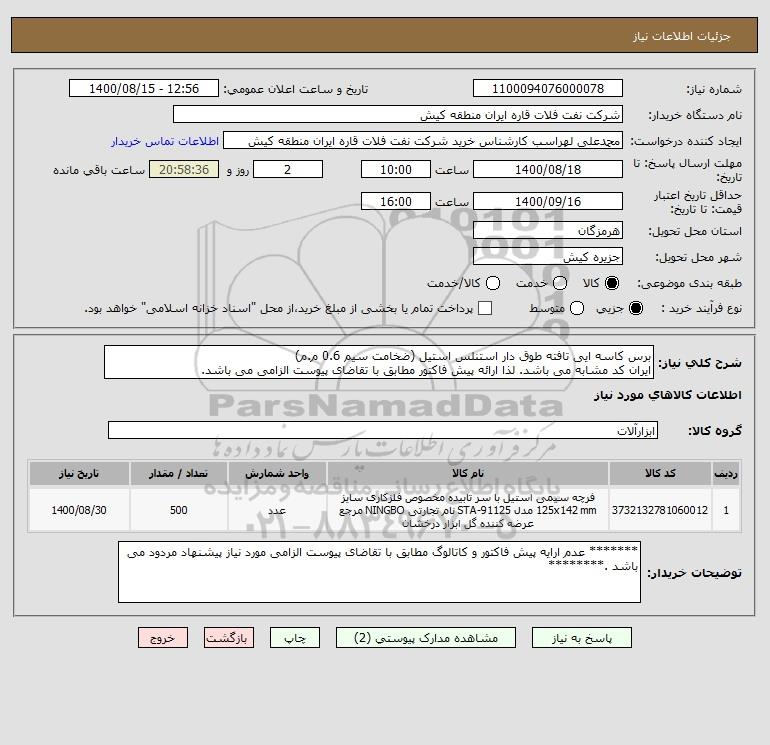
Task: Click the بازگشت back button
Action: tap(229, 637)
